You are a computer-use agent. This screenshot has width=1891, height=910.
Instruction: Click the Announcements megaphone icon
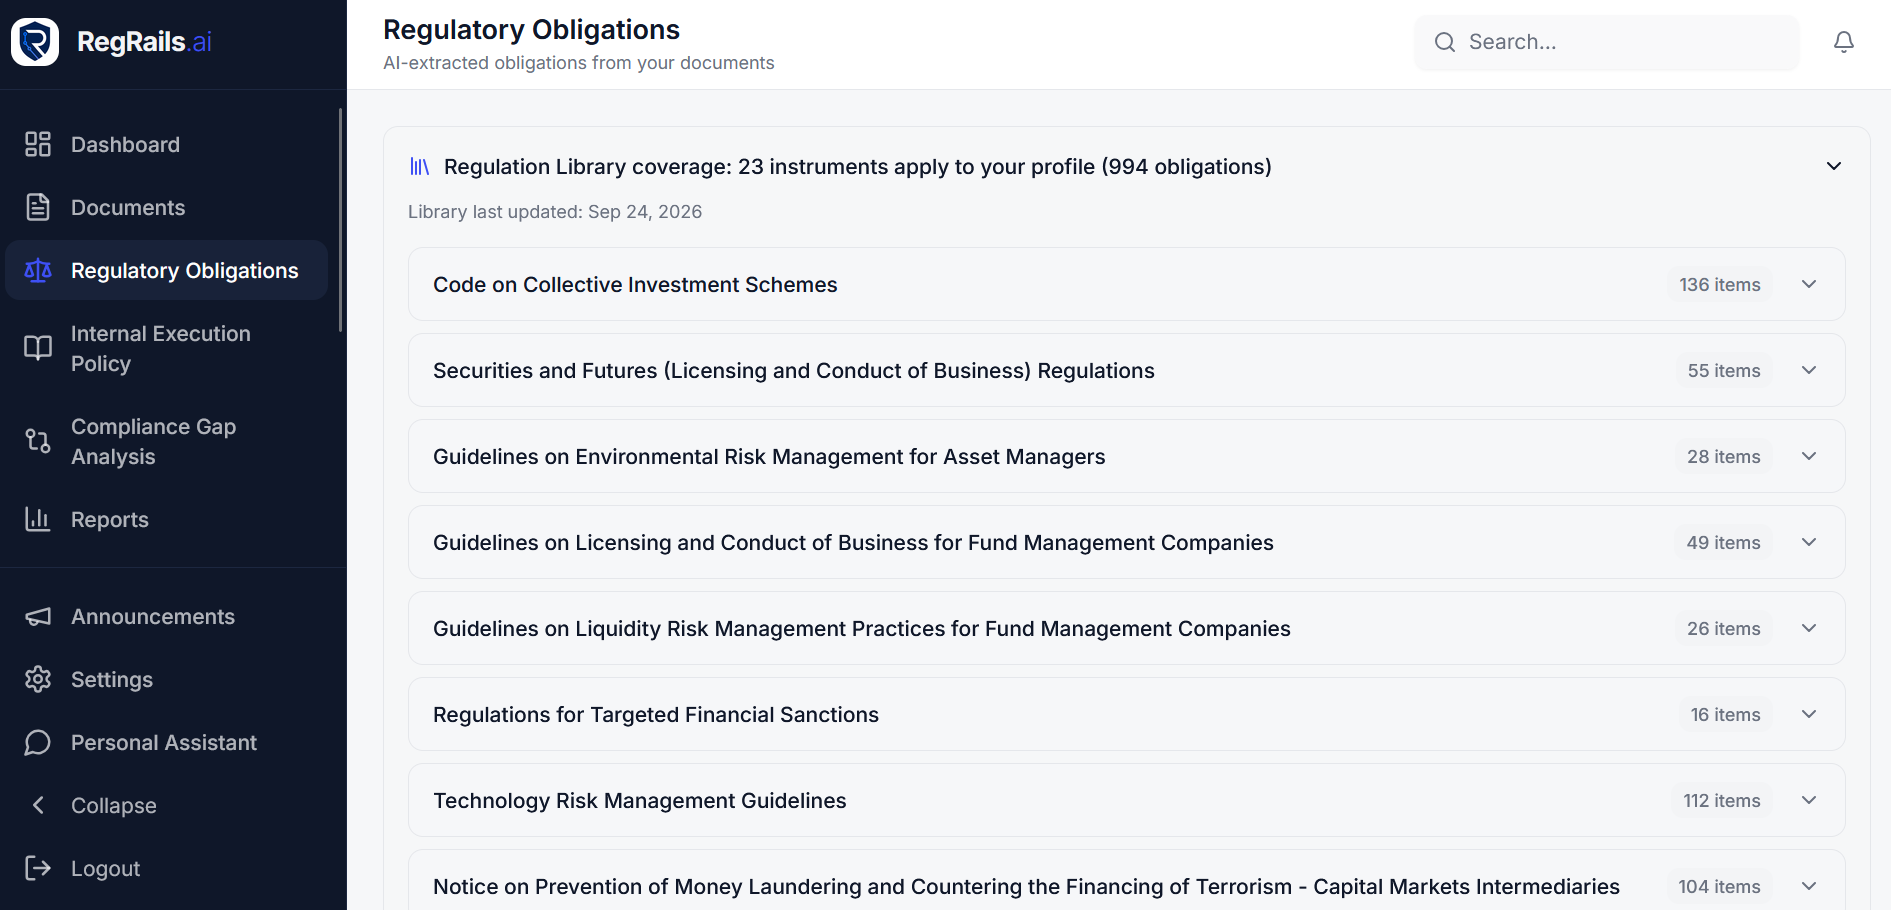38,616
